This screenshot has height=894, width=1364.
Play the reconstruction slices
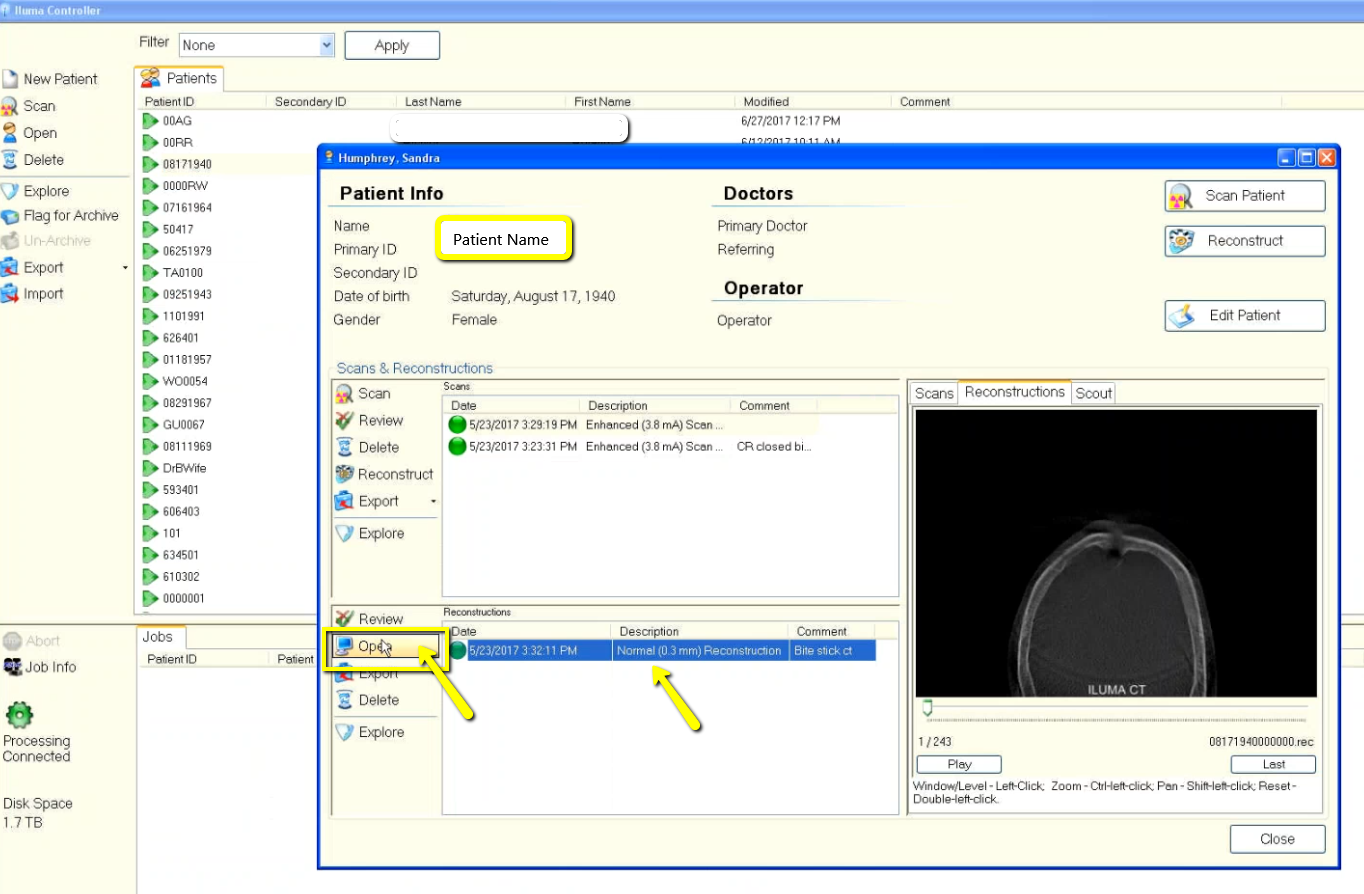pos(959,764)
